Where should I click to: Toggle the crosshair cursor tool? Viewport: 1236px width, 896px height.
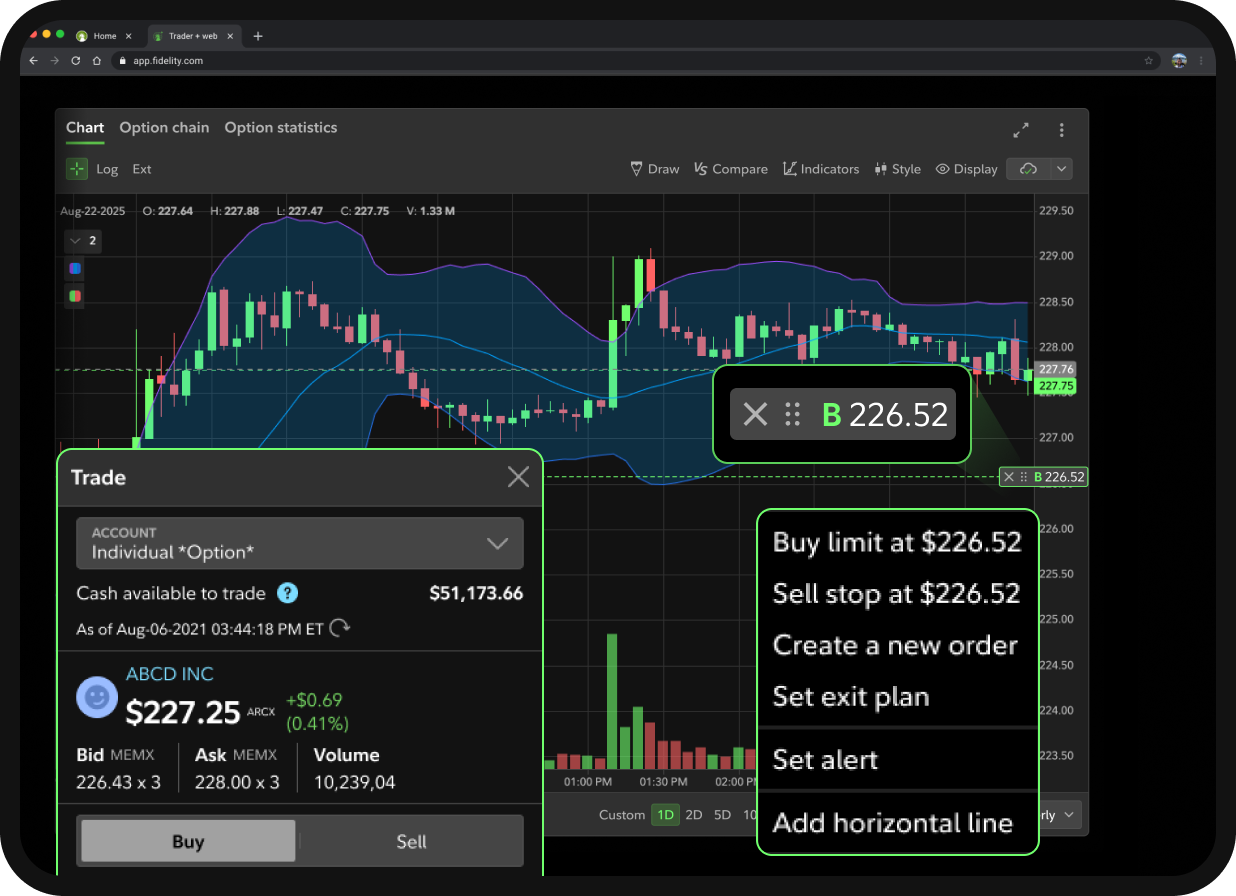click(x=77, y=169)
